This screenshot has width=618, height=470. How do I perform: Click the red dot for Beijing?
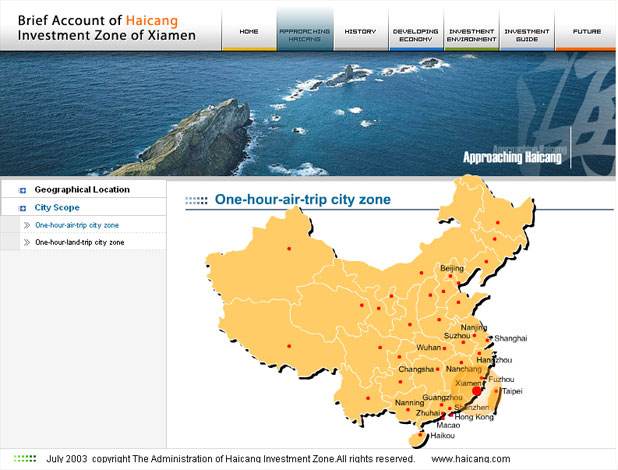click(450, 276)
